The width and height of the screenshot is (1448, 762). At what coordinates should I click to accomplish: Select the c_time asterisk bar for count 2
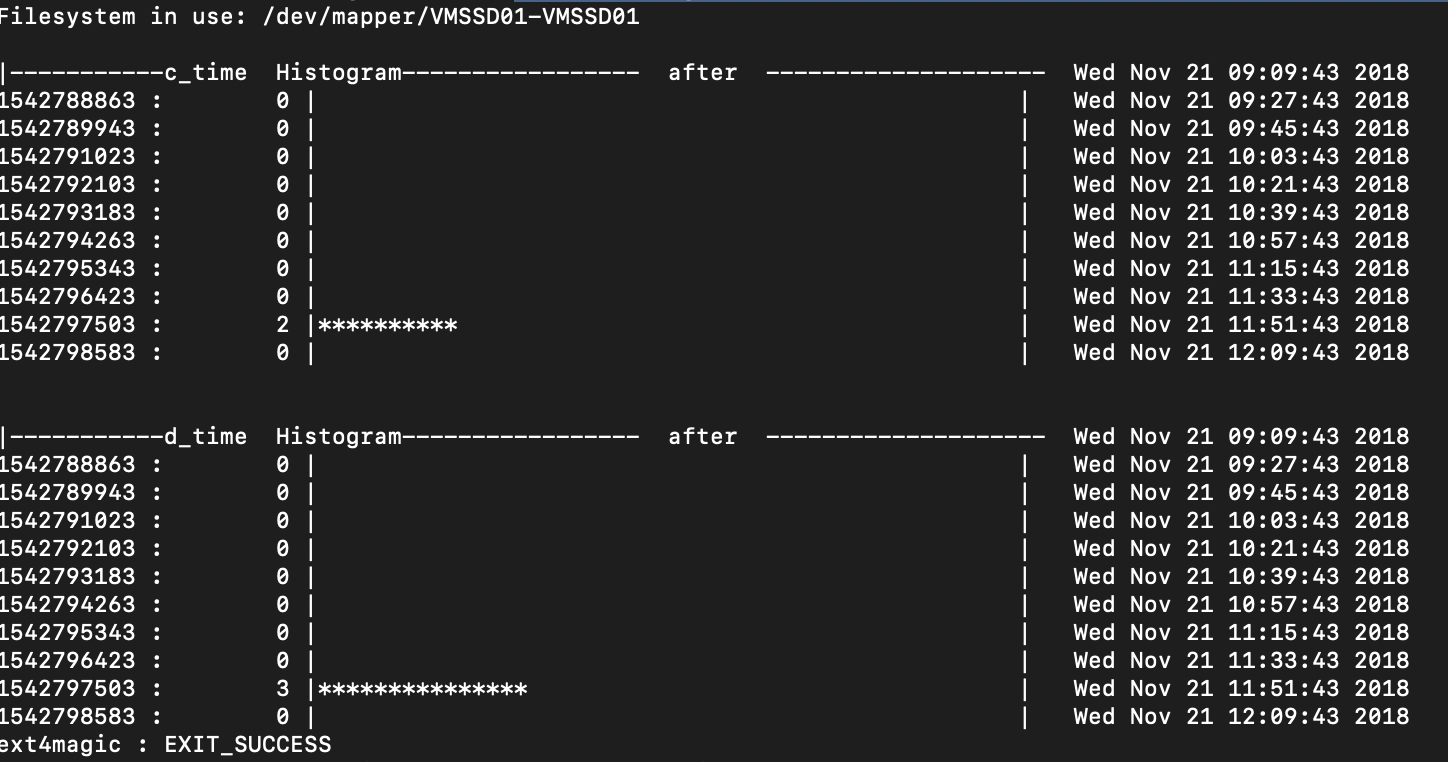click(x=388, y=325)
